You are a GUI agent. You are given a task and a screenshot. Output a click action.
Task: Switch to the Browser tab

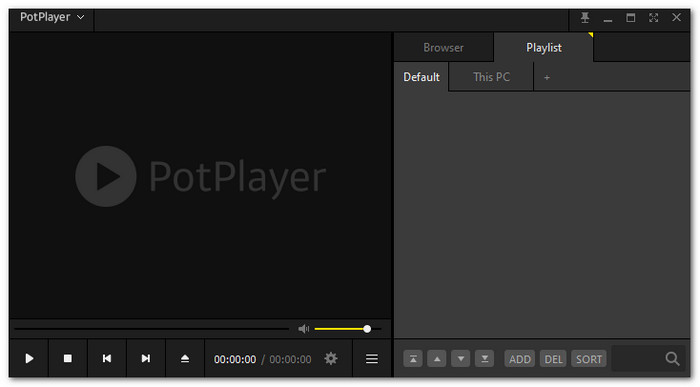coord(443,47)
